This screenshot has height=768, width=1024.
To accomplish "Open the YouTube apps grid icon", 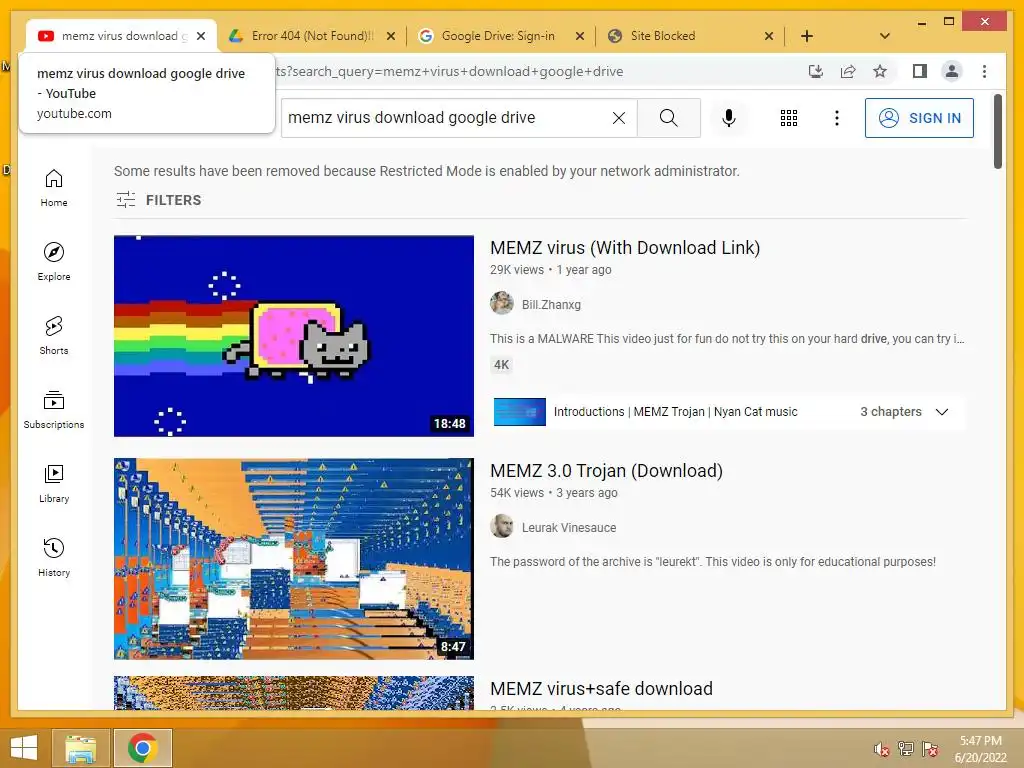I will click(789, 118).
